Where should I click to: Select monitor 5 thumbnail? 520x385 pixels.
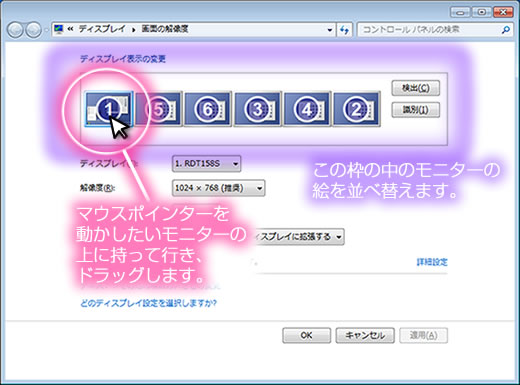[x=158, y=109]
